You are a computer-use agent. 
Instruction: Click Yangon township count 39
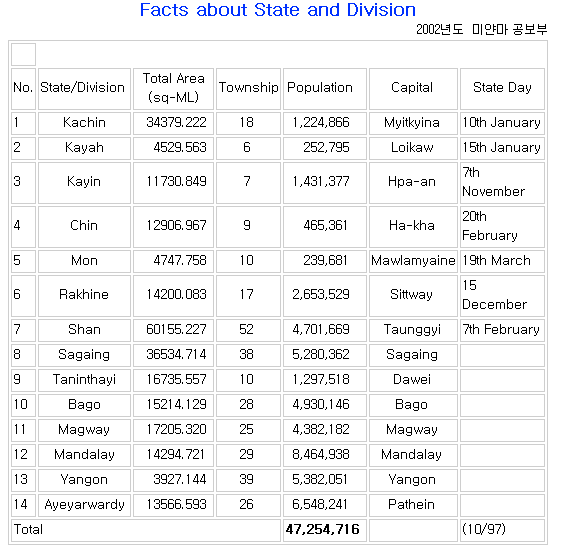point(247,480)
